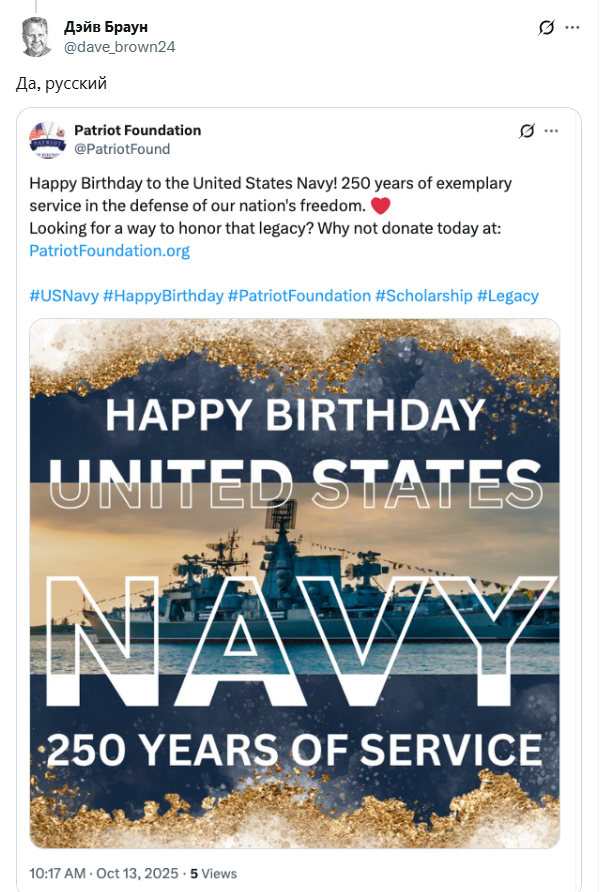The image size is (610, 892).
Task: Click Dave Brown's profile avatar
Action: [37, 37]
